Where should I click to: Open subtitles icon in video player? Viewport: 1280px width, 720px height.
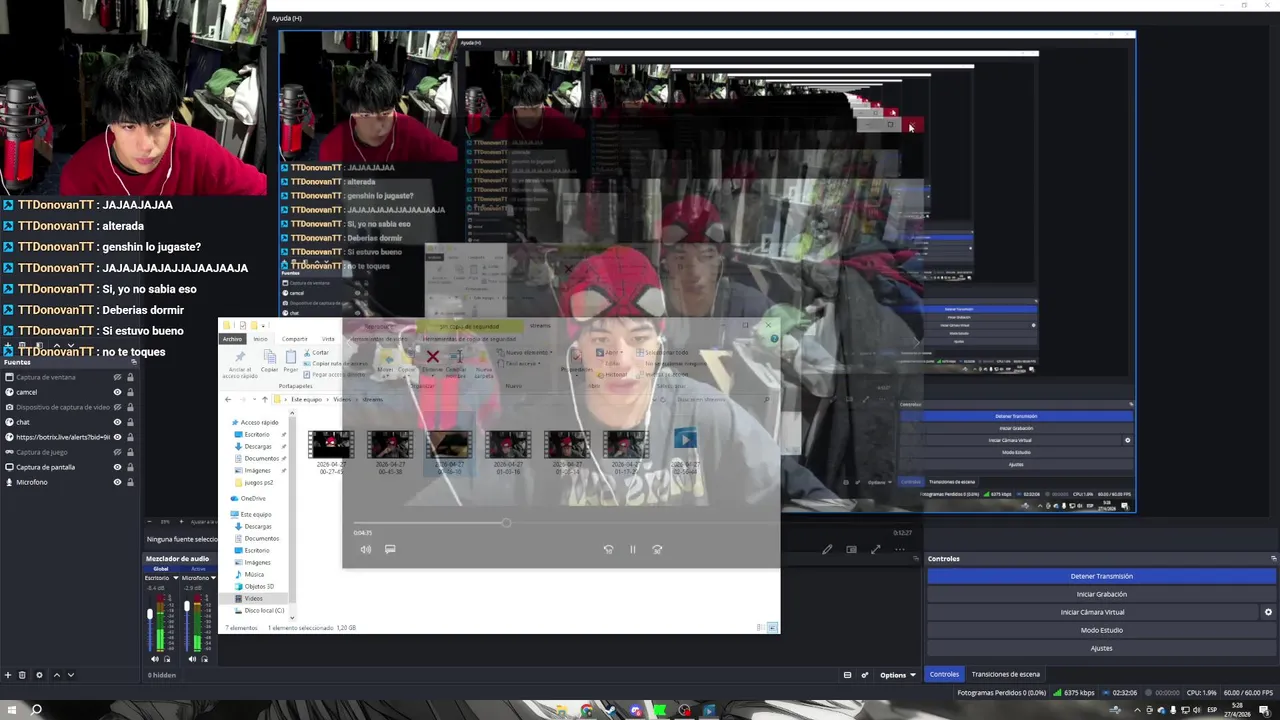pyautogui.click(x=390, y=549)
